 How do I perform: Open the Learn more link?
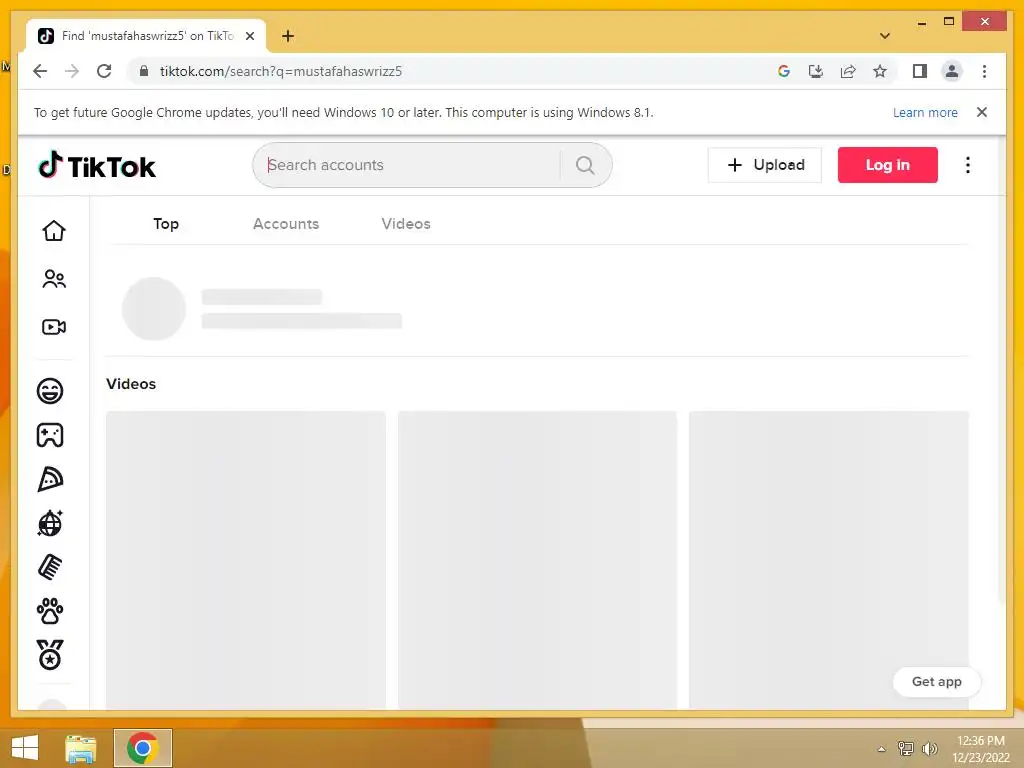(925, 112)
